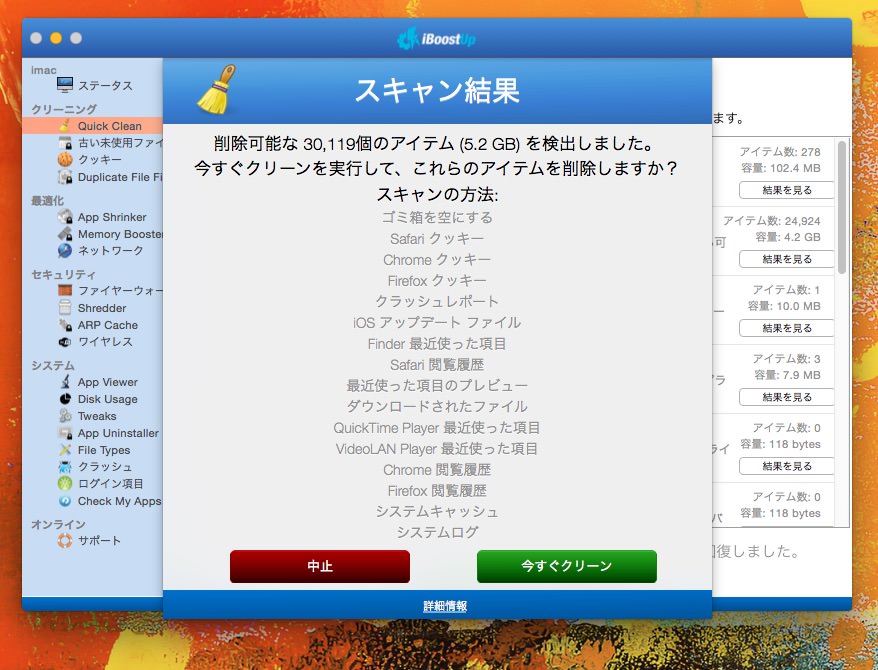Click the クラッシュ sidebar icon
This screenshot has height=670, width=878.
click(x=65, y=466)
